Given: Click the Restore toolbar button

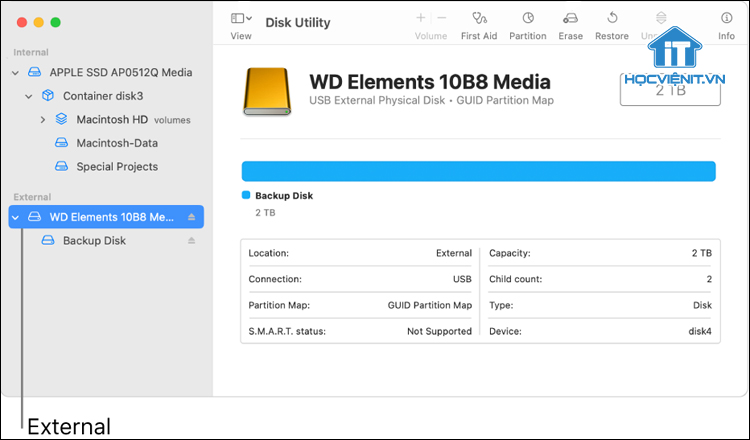Looking at the screenshot, I should 612,26.
